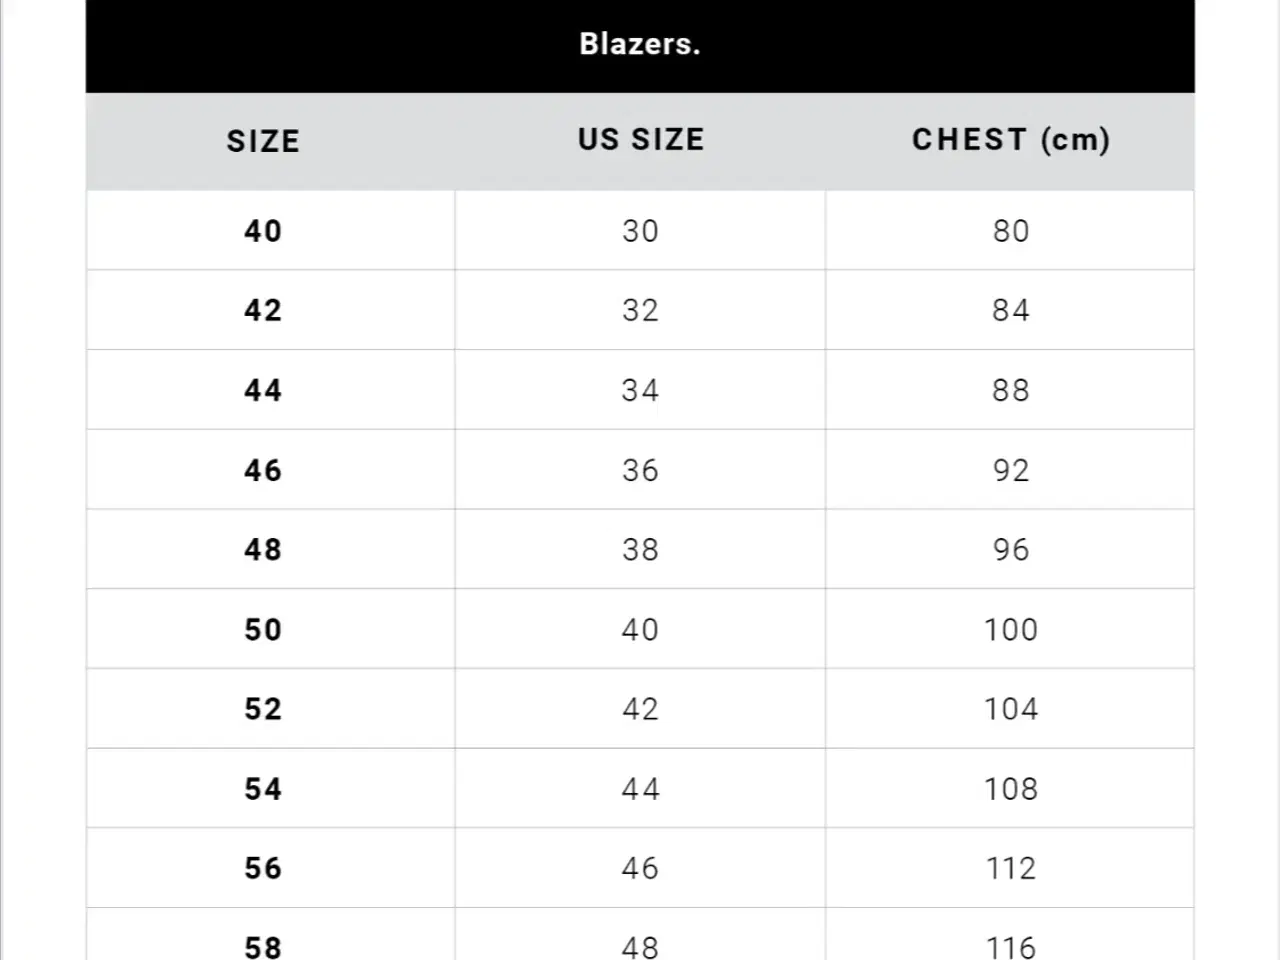Click the SIZE column header

(x=263, y=141)
